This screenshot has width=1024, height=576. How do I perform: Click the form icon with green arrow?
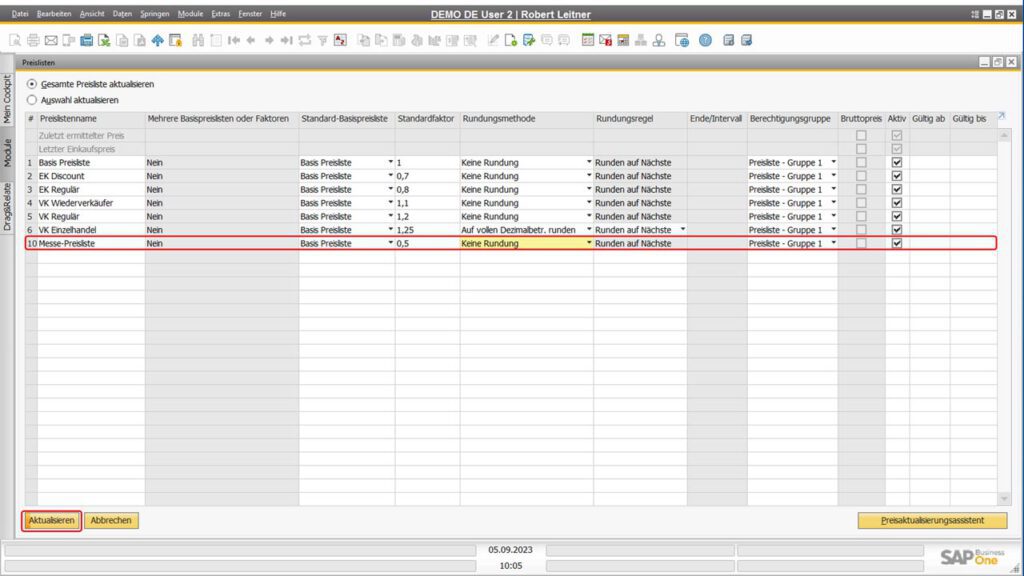pyautogui.click(x=528, y=40)
